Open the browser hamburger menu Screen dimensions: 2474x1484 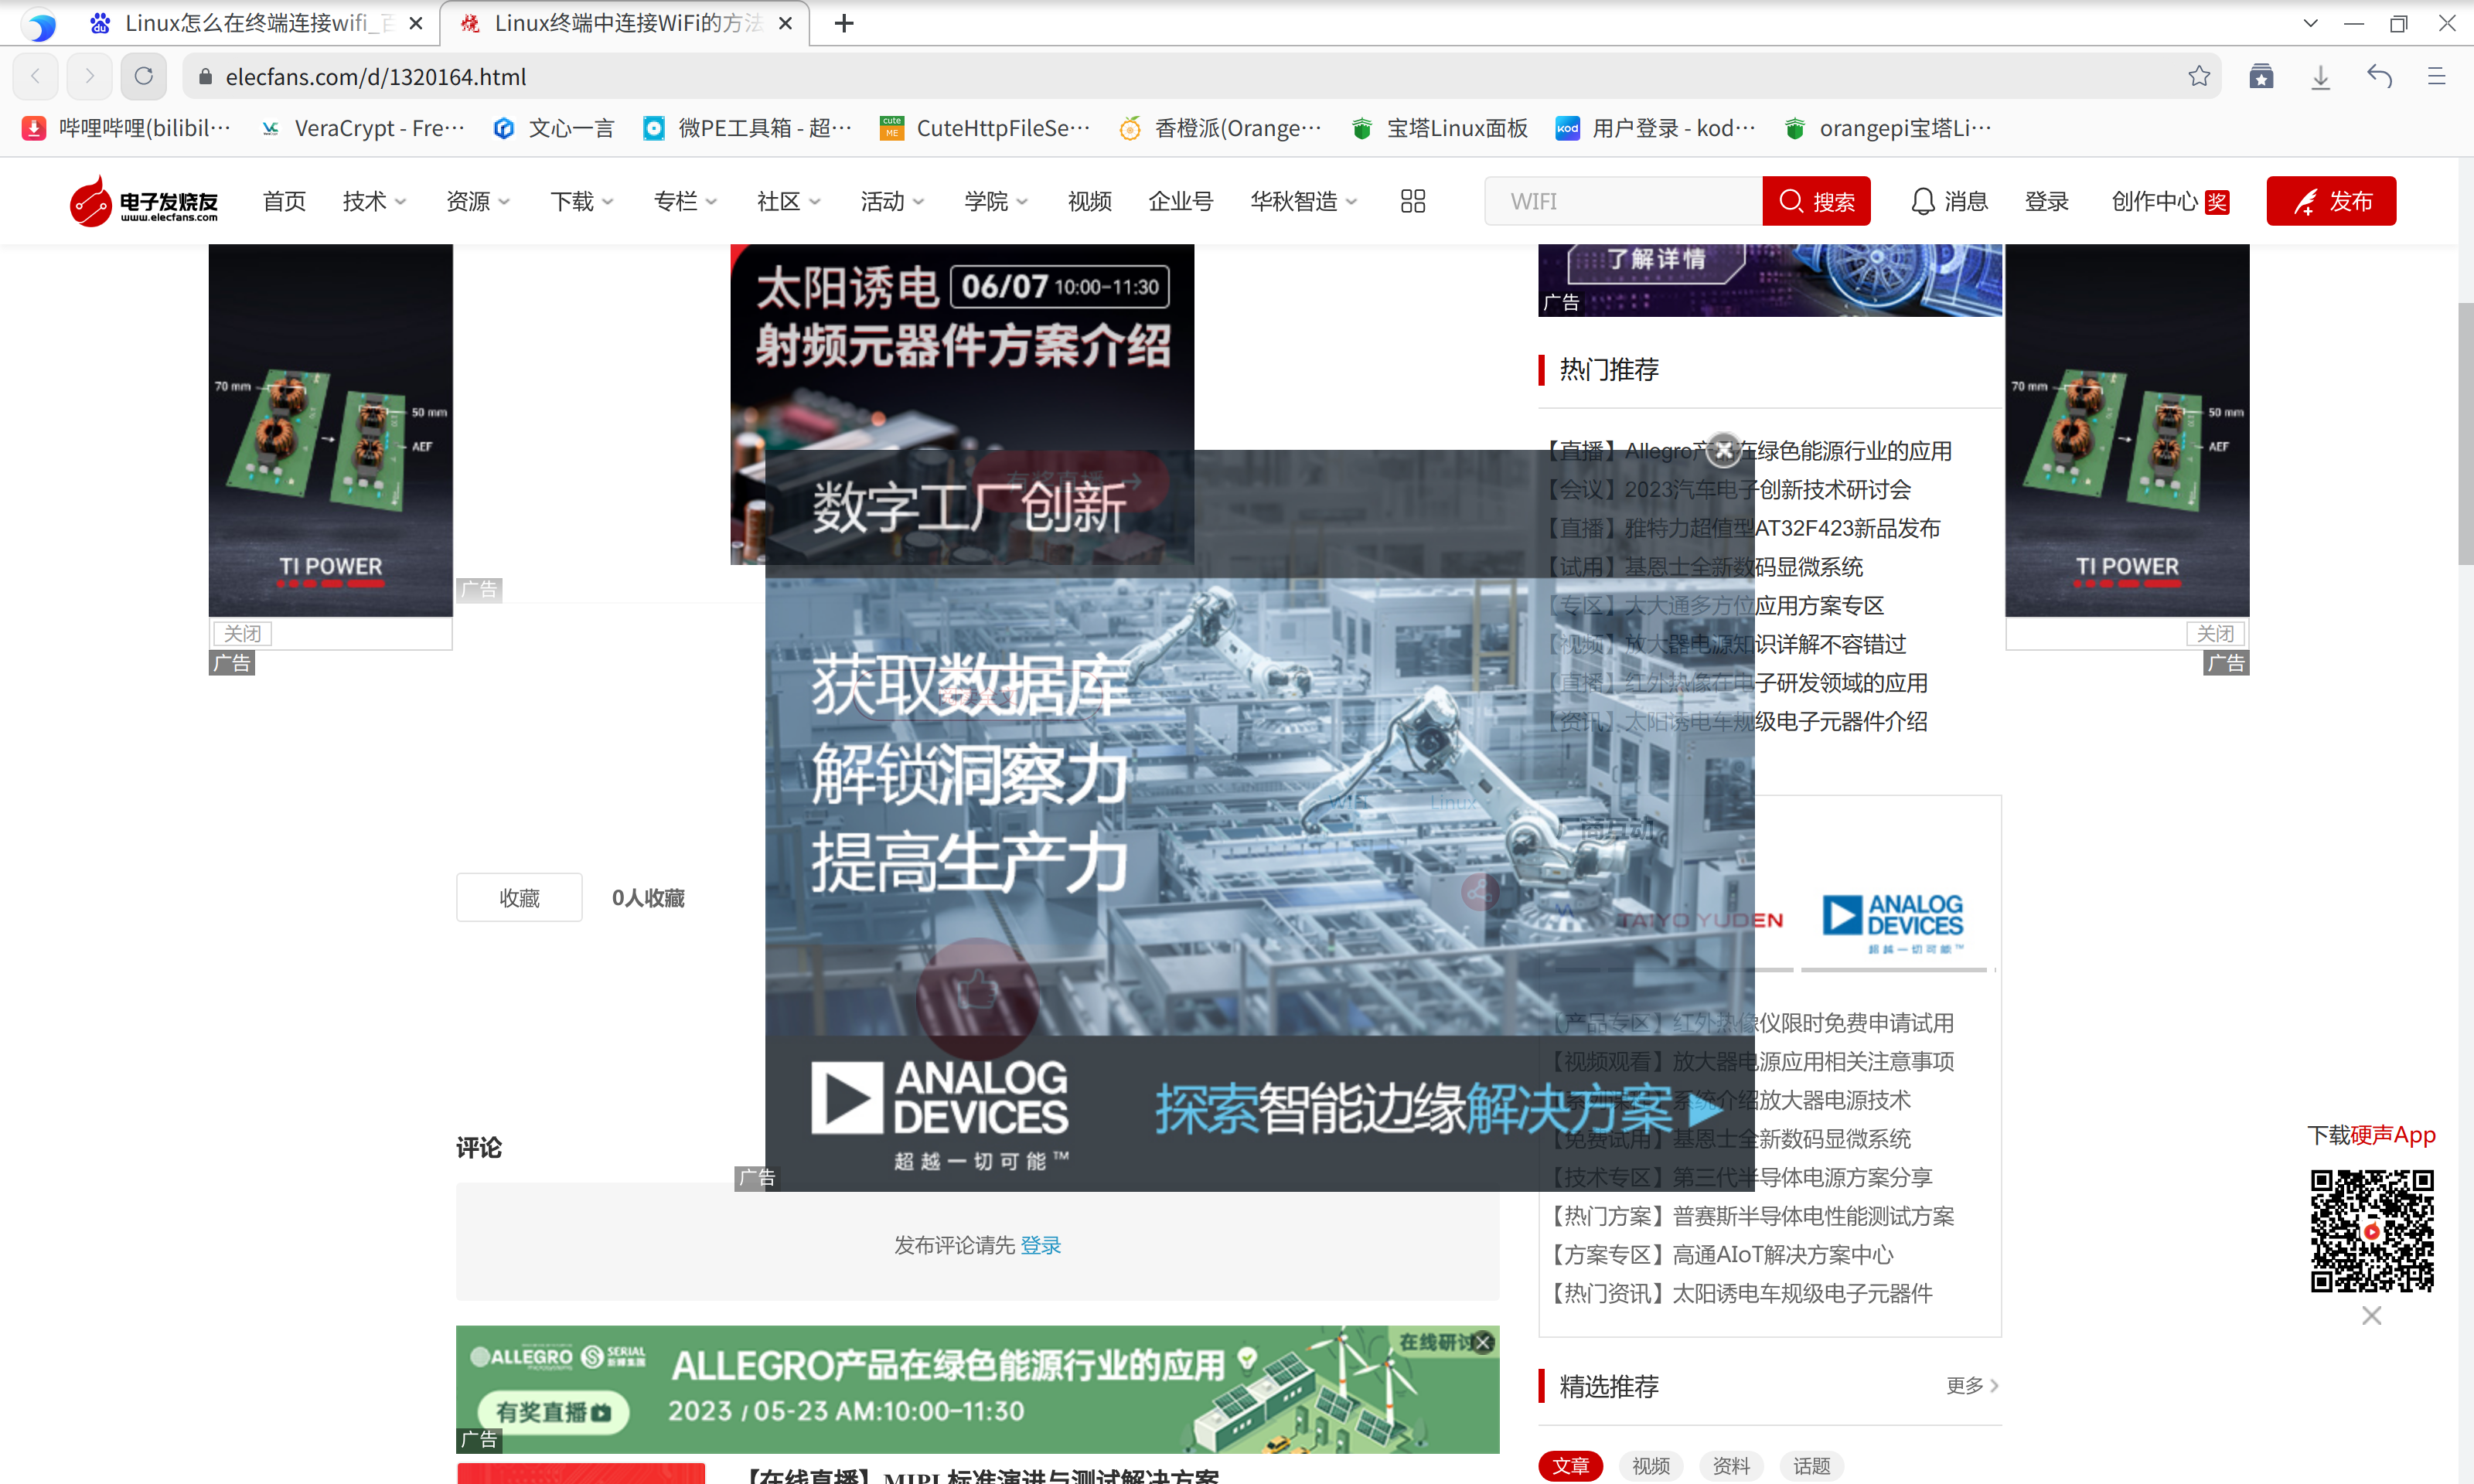point(2436,76)
